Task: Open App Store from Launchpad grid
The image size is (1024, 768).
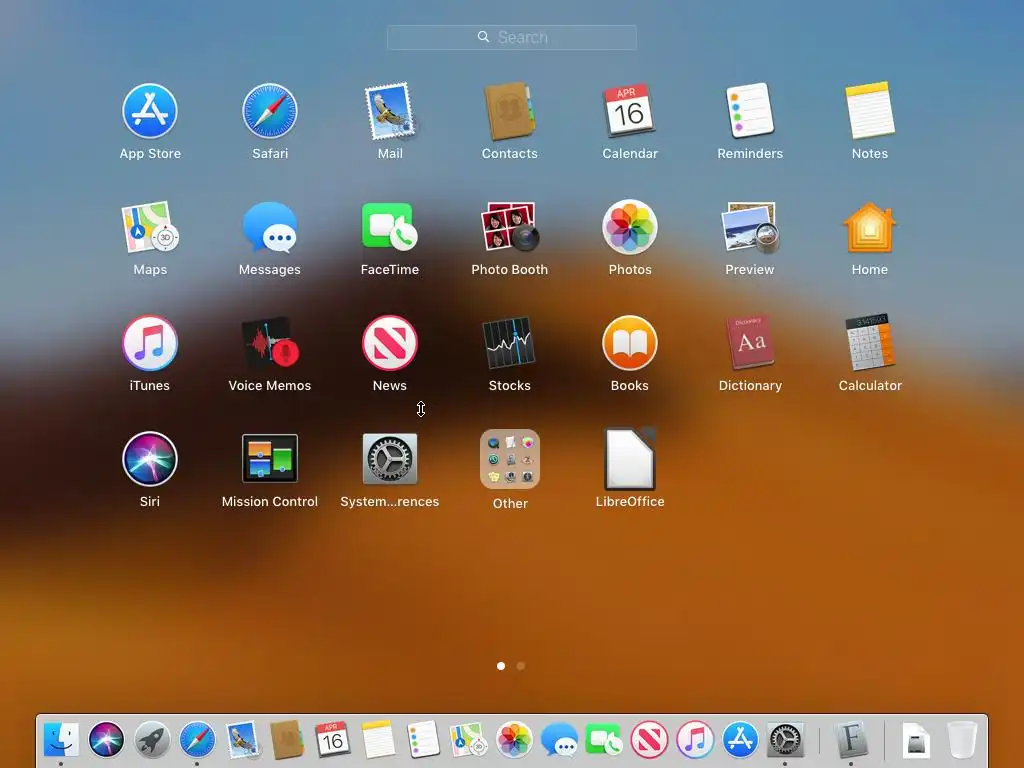Action: tap(150, 111)
